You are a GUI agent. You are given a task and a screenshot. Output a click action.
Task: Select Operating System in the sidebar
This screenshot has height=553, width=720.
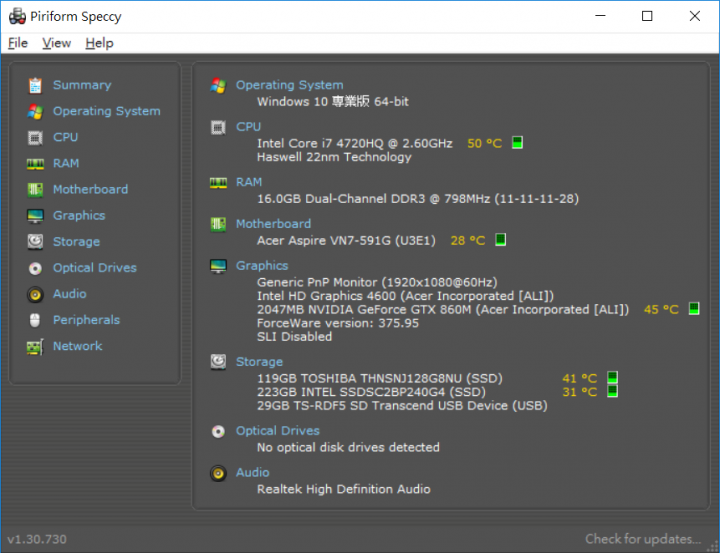[x=107, y=111]
